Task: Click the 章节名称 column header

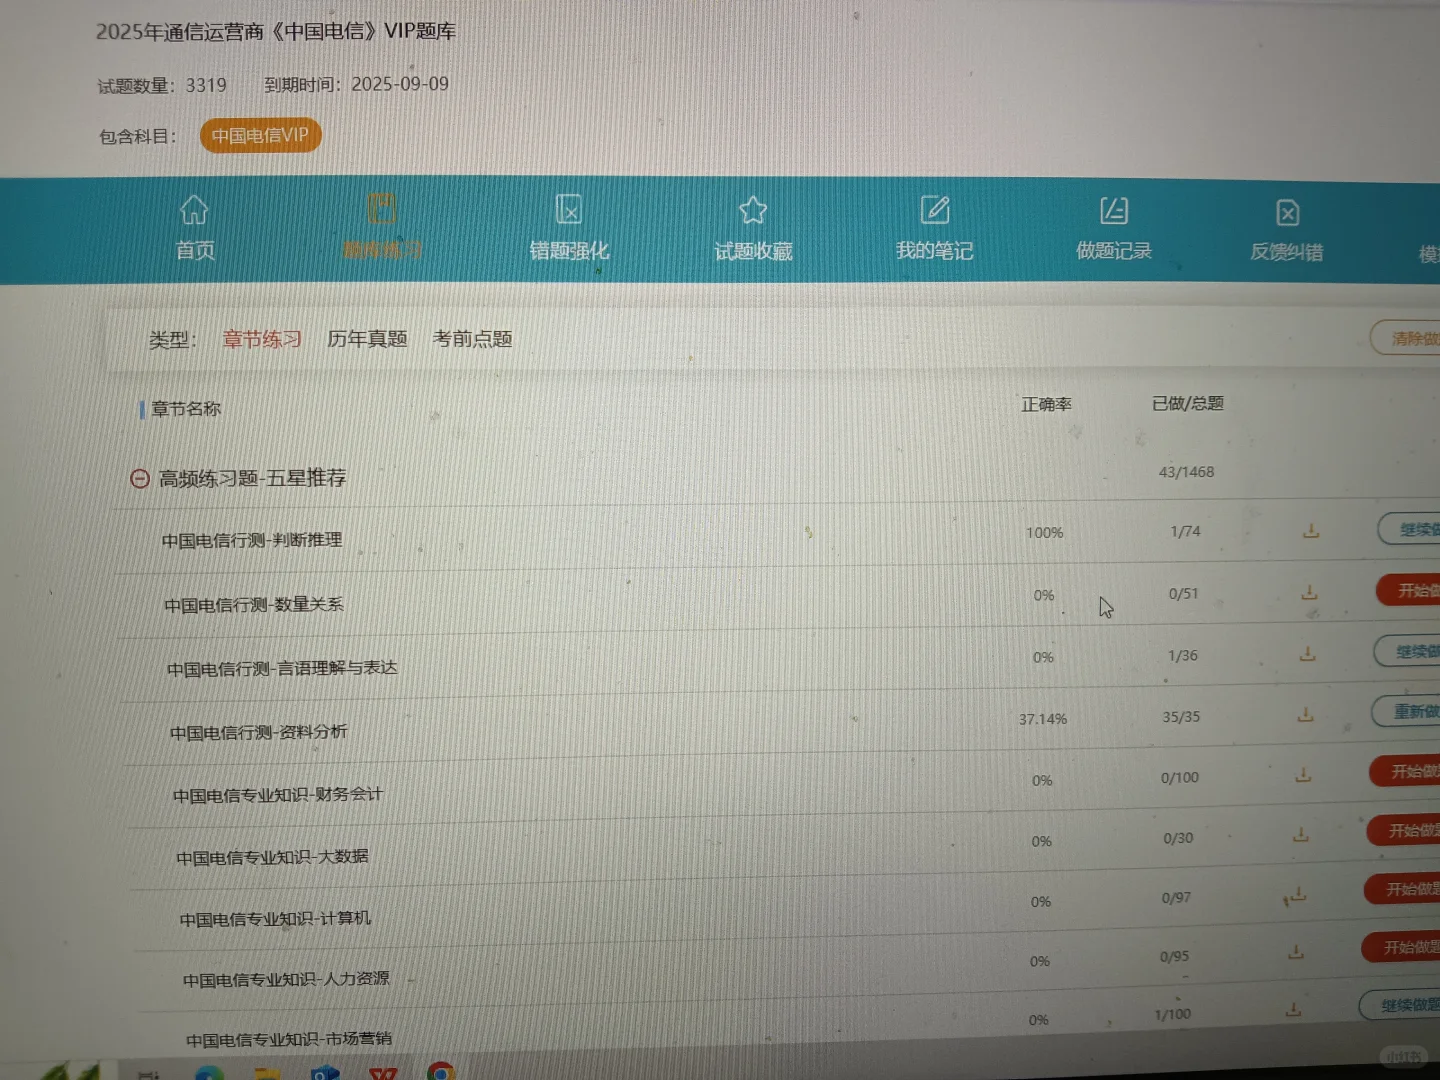Action: tap(186, 409)
